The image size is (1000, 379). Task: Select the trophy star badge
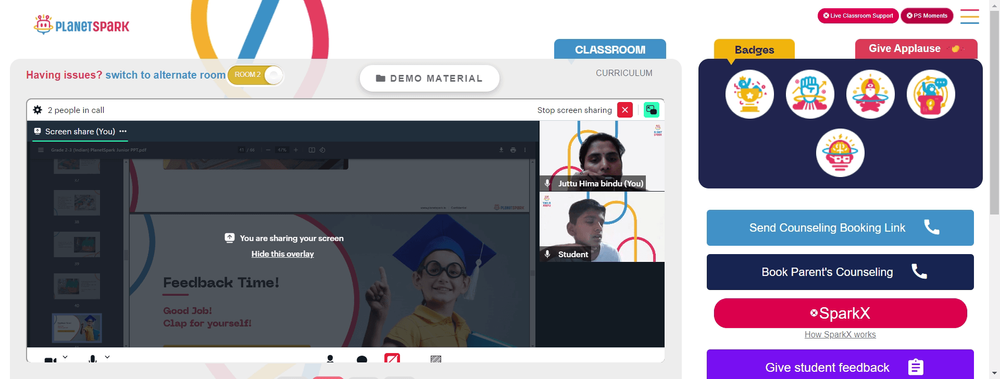pyautogui.click(x=749, y=94)
